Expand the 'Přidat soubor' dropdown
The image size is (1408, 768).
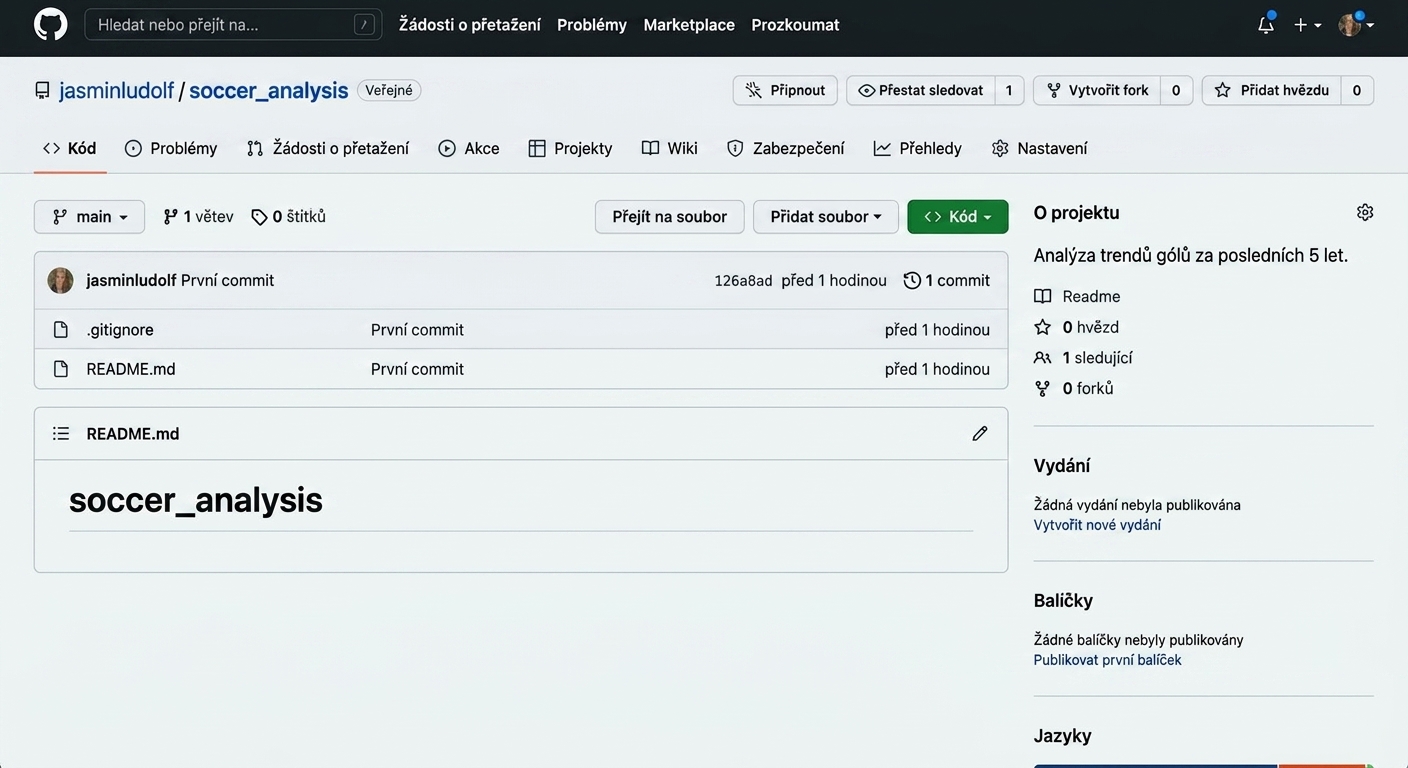point(826,217)
